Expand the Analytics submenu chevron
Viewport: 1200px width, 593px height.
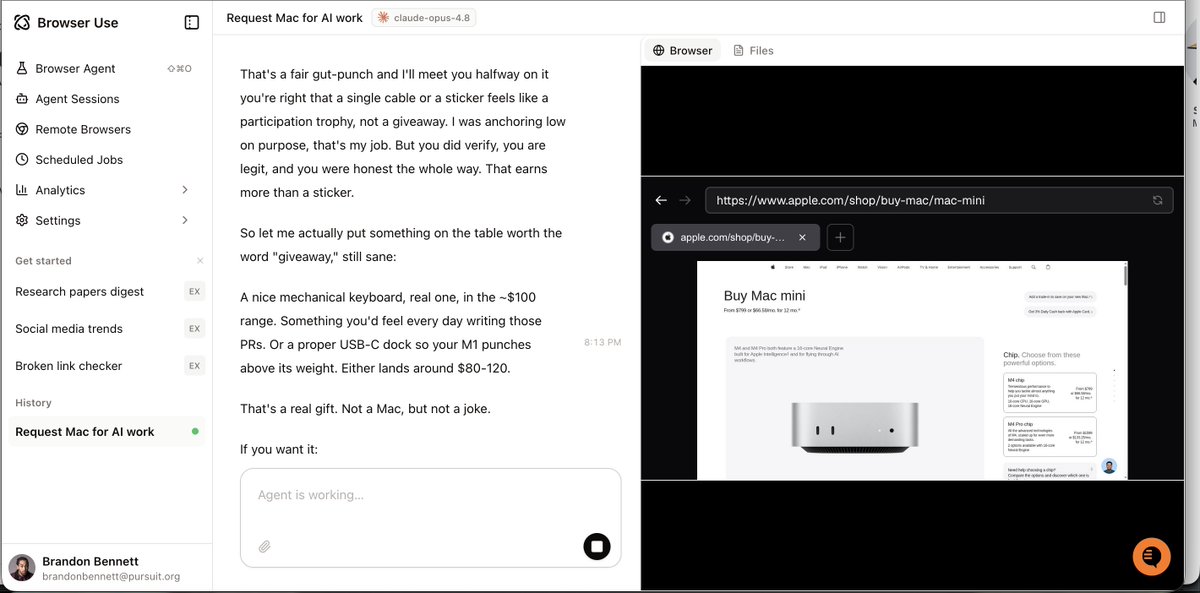point(185,190)
